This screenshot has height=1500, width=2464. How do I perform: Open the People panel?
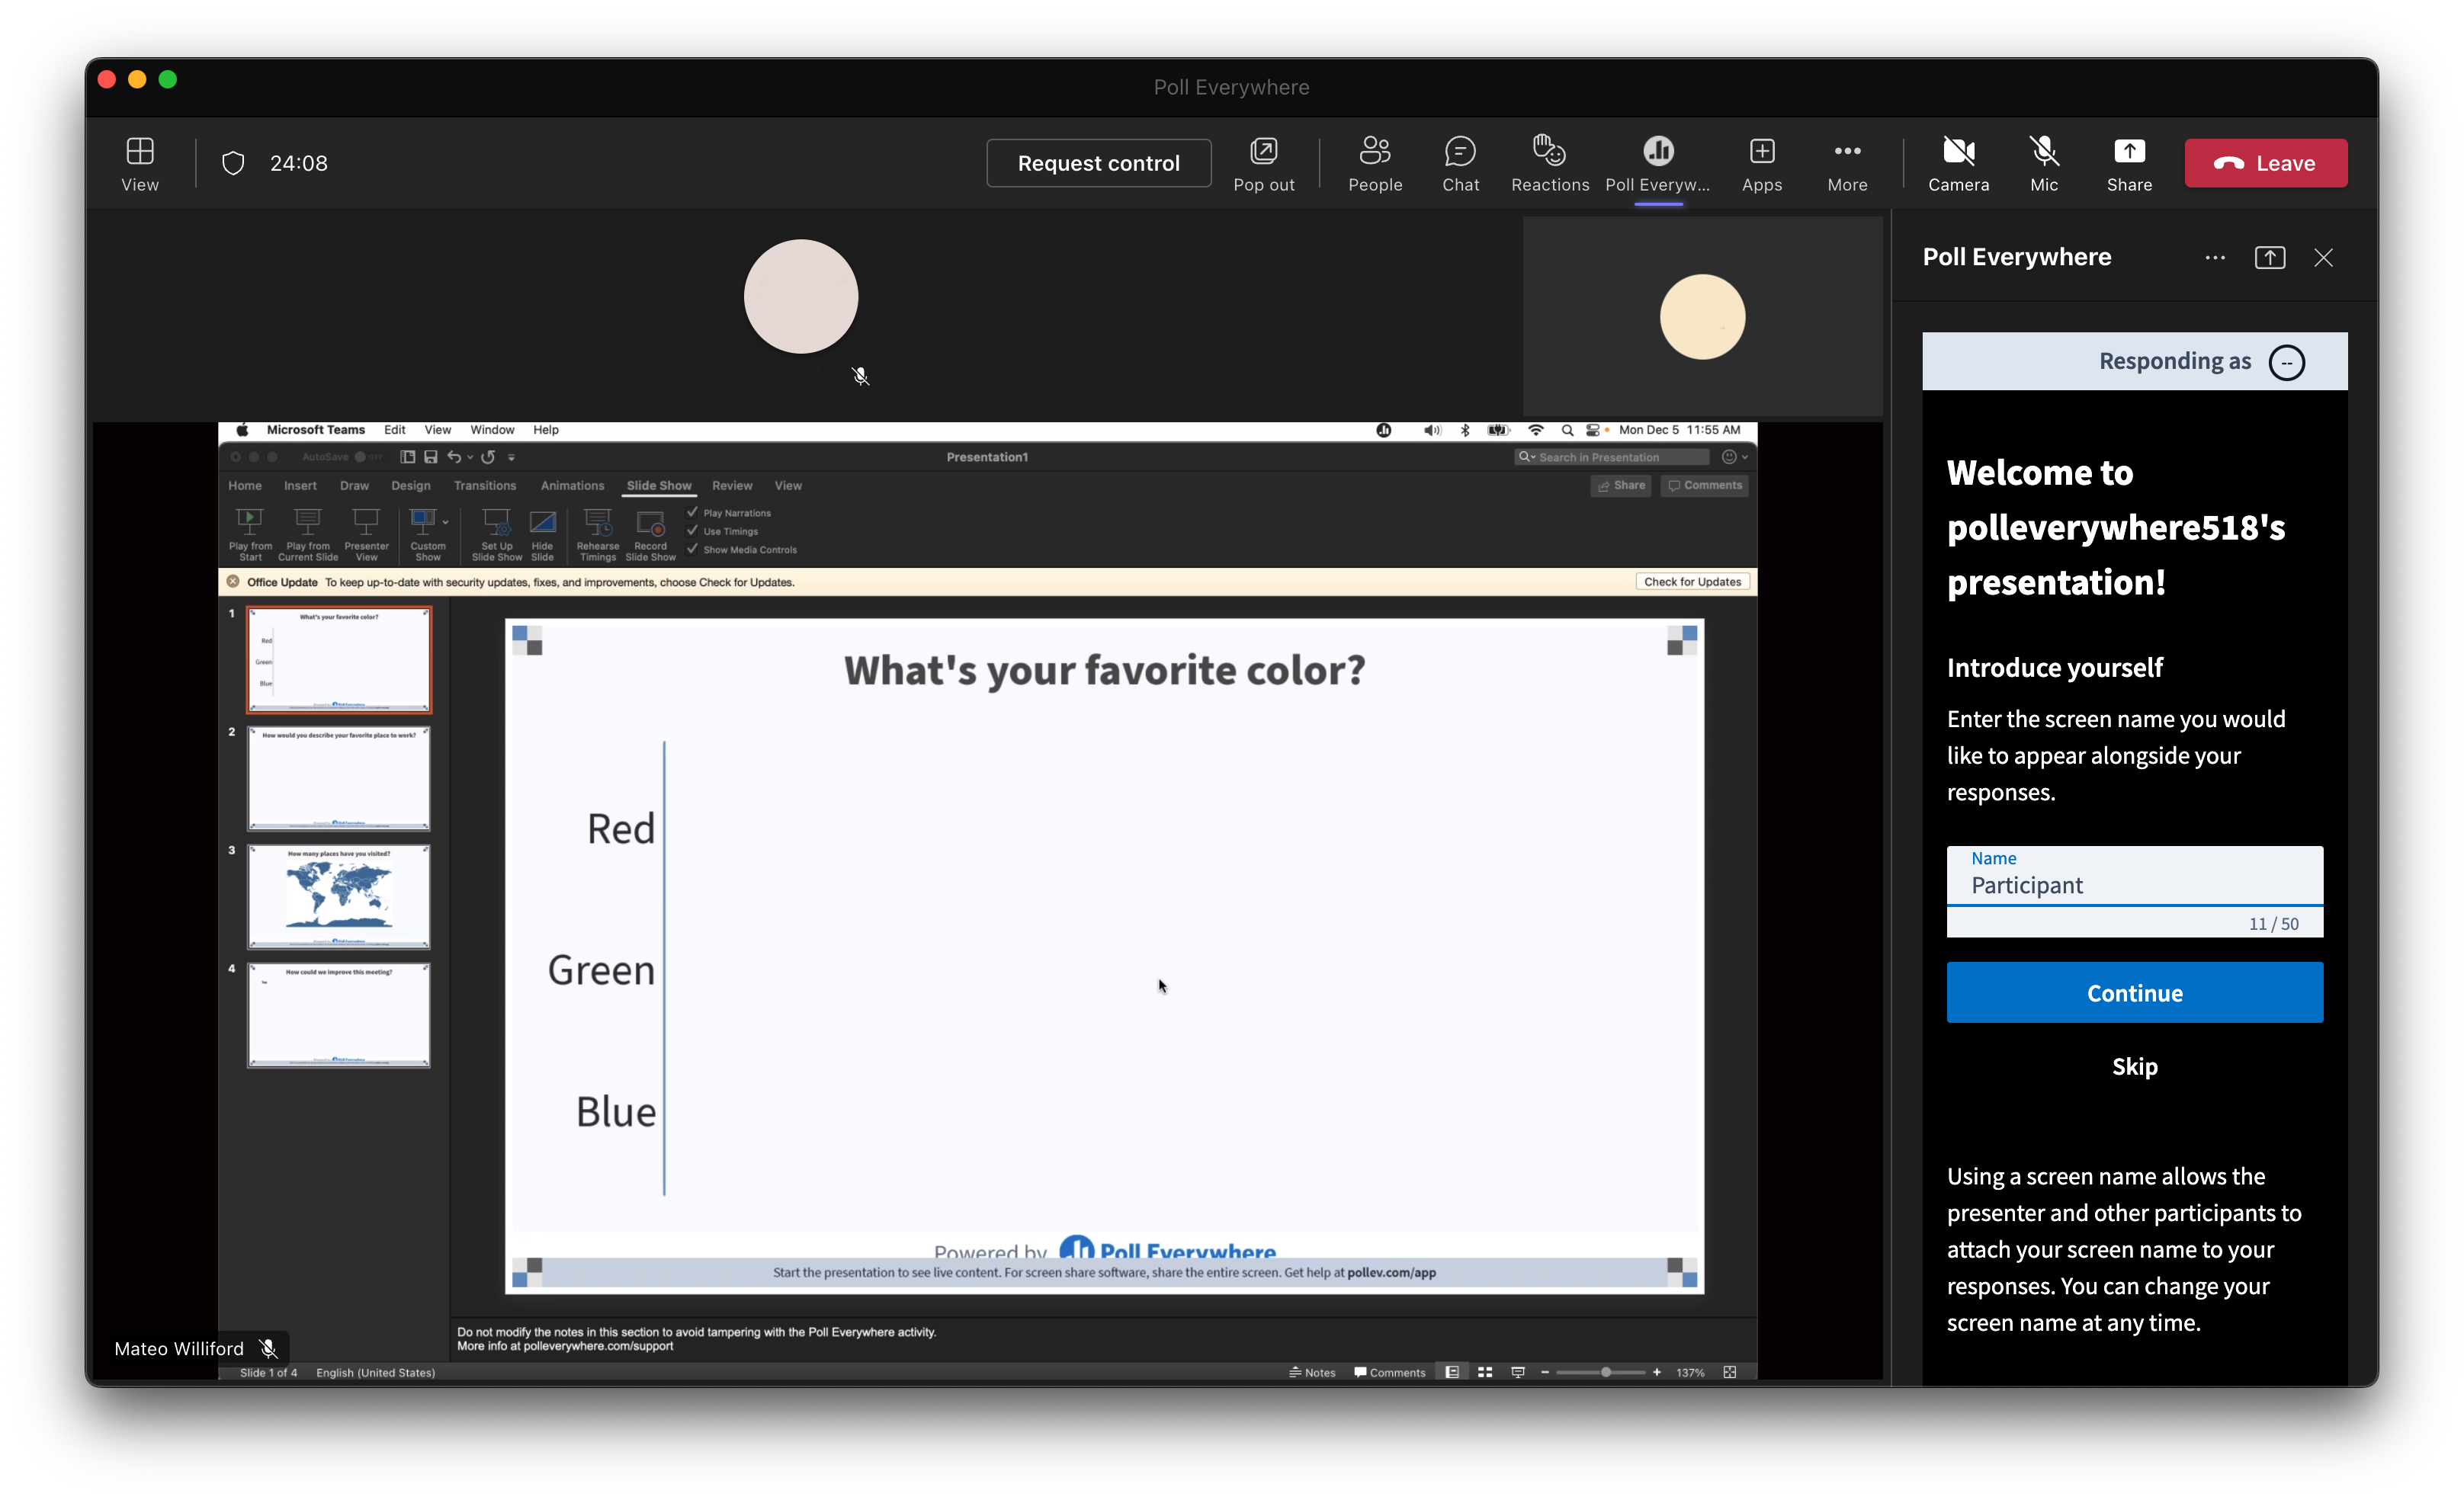point(1375,164)
